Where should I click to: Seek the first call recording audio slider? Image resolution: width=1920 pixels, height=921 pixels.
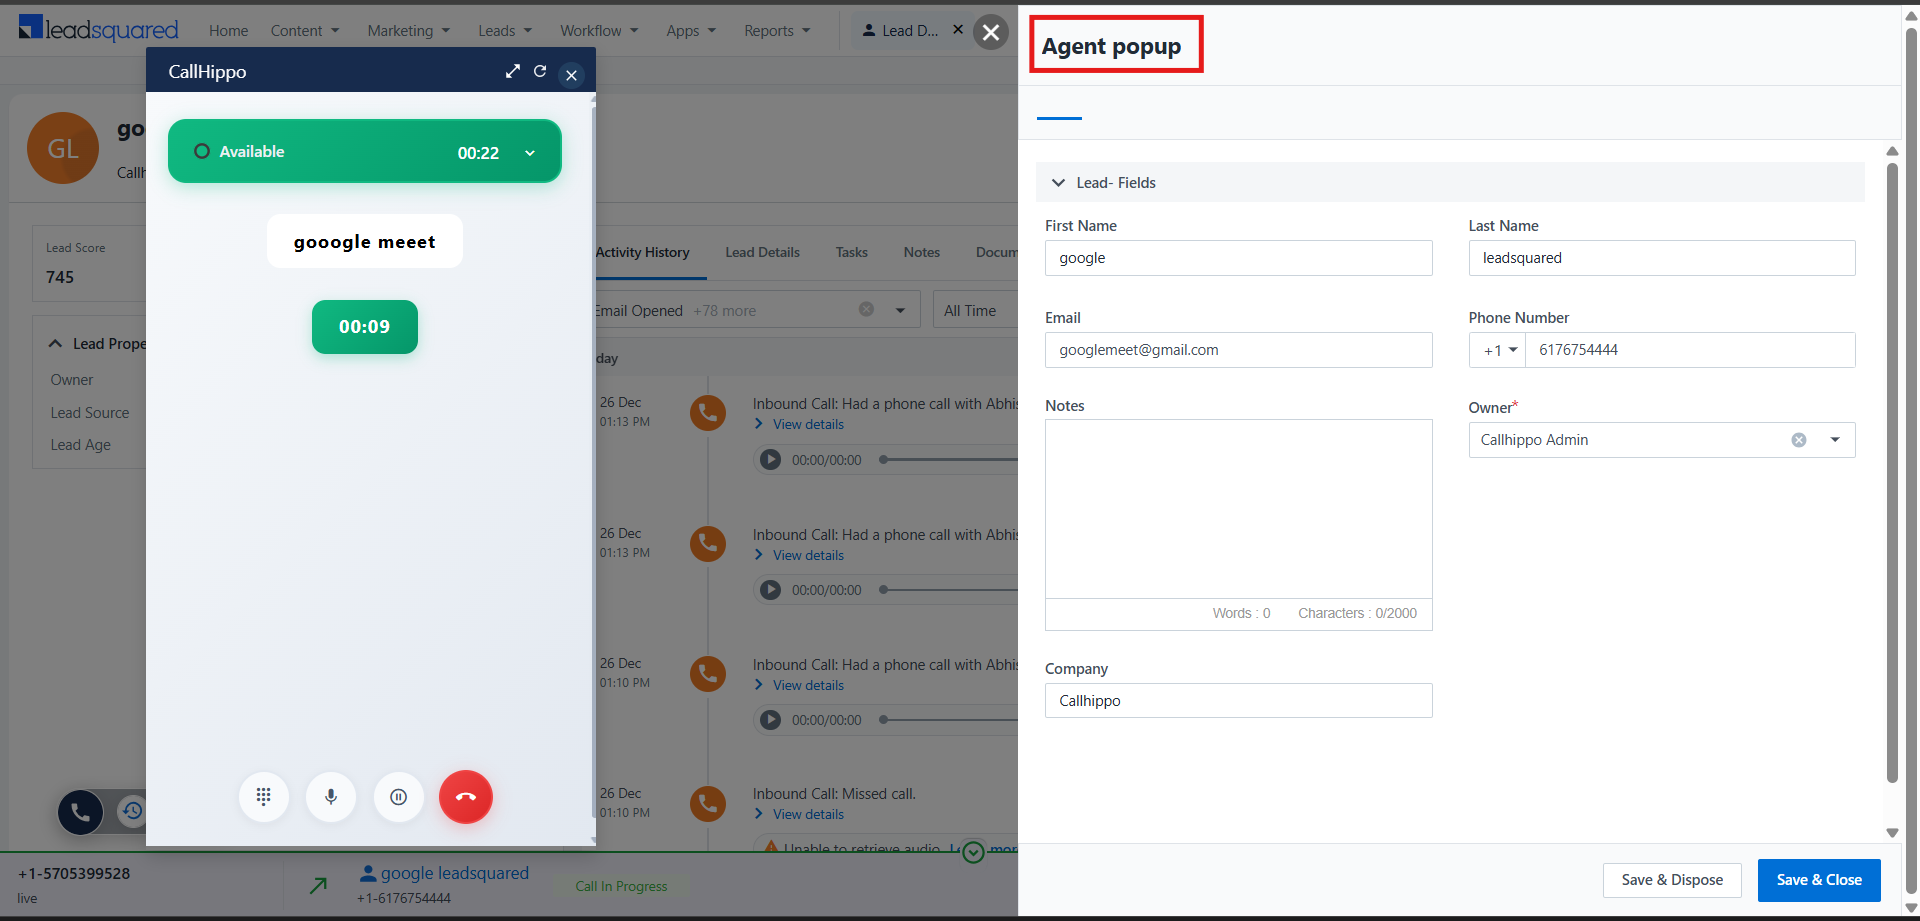(x=948, y=460)
